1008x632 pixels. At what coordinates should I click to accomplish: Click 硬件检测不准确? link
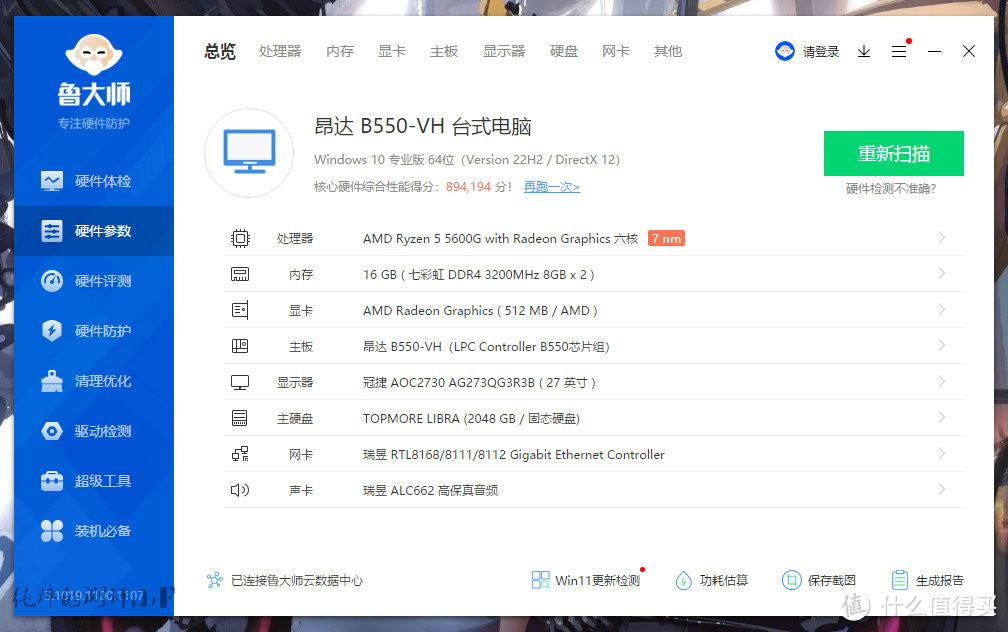click(x=891, y=188)
